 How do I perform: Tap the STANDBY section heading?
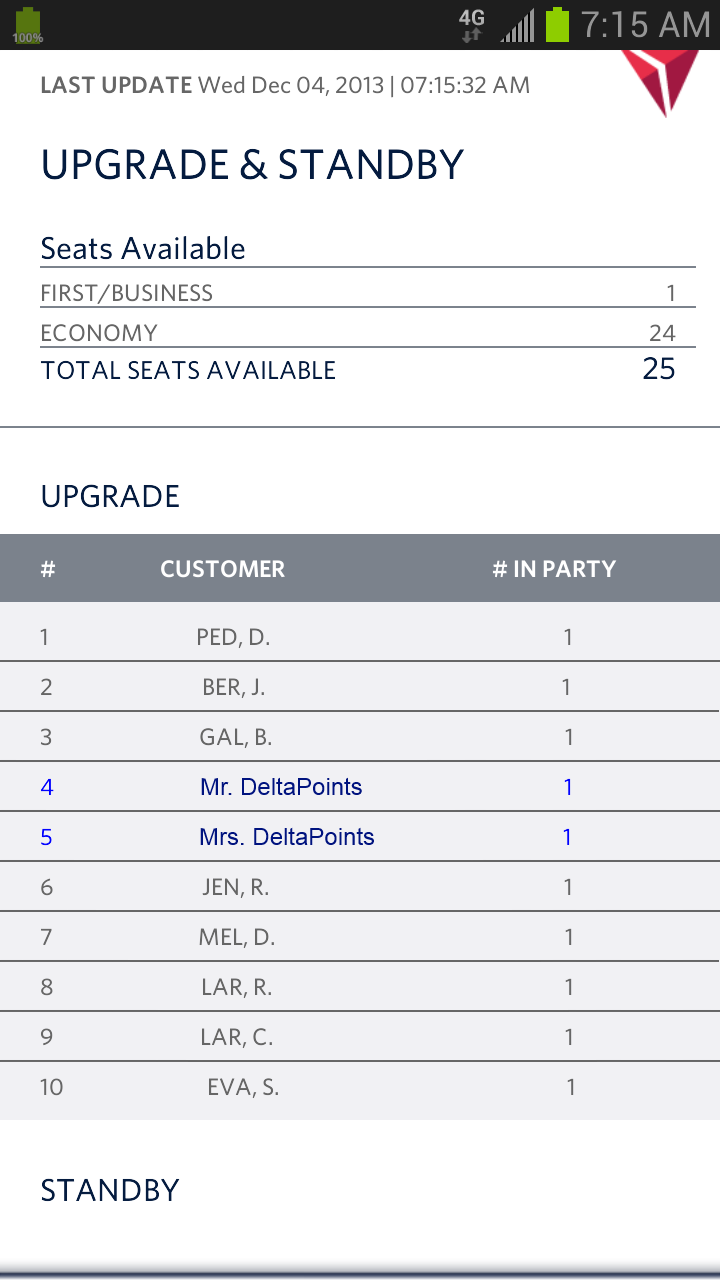[110, 1190]
